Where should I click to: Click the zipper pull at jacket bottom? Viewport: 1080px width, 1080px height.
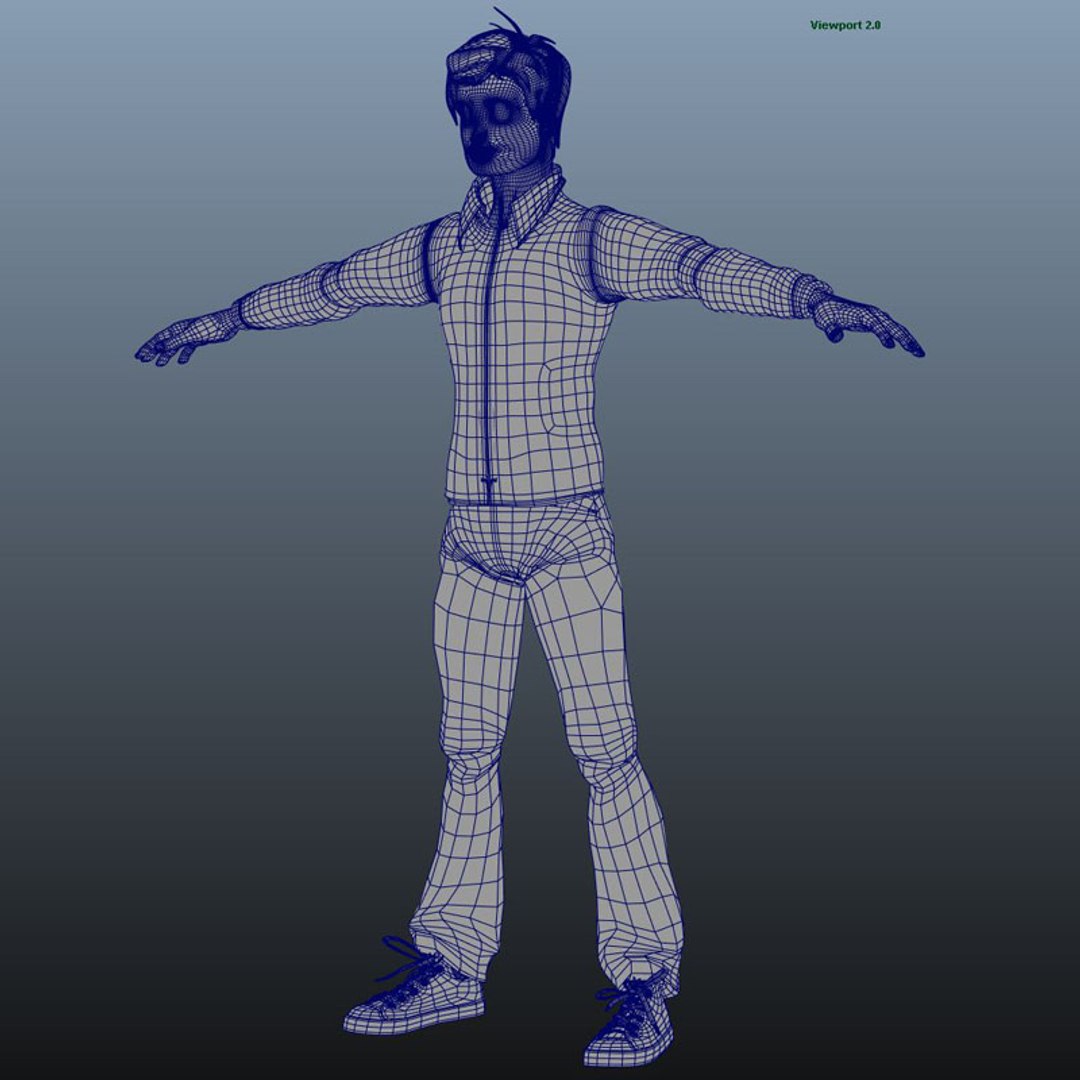tap(489, 485)
